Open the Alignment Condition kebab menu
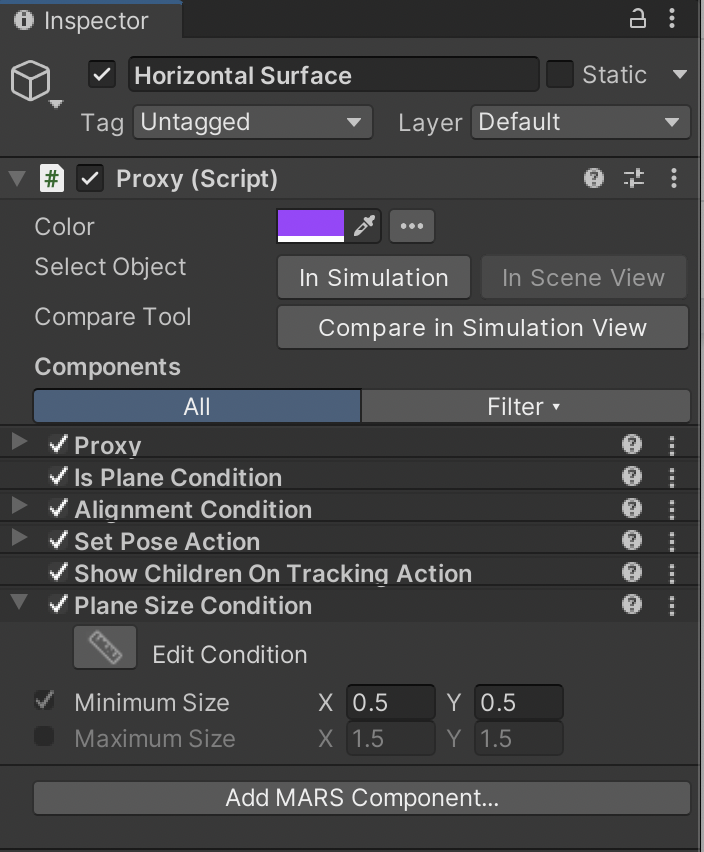 (x=672, y=509)
